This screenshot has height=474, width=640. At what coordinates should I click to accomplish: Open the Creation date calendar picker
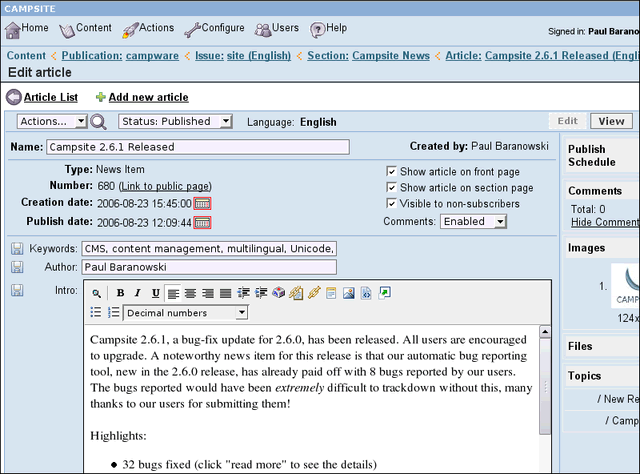pyautogui.click(x=202, y=203)
